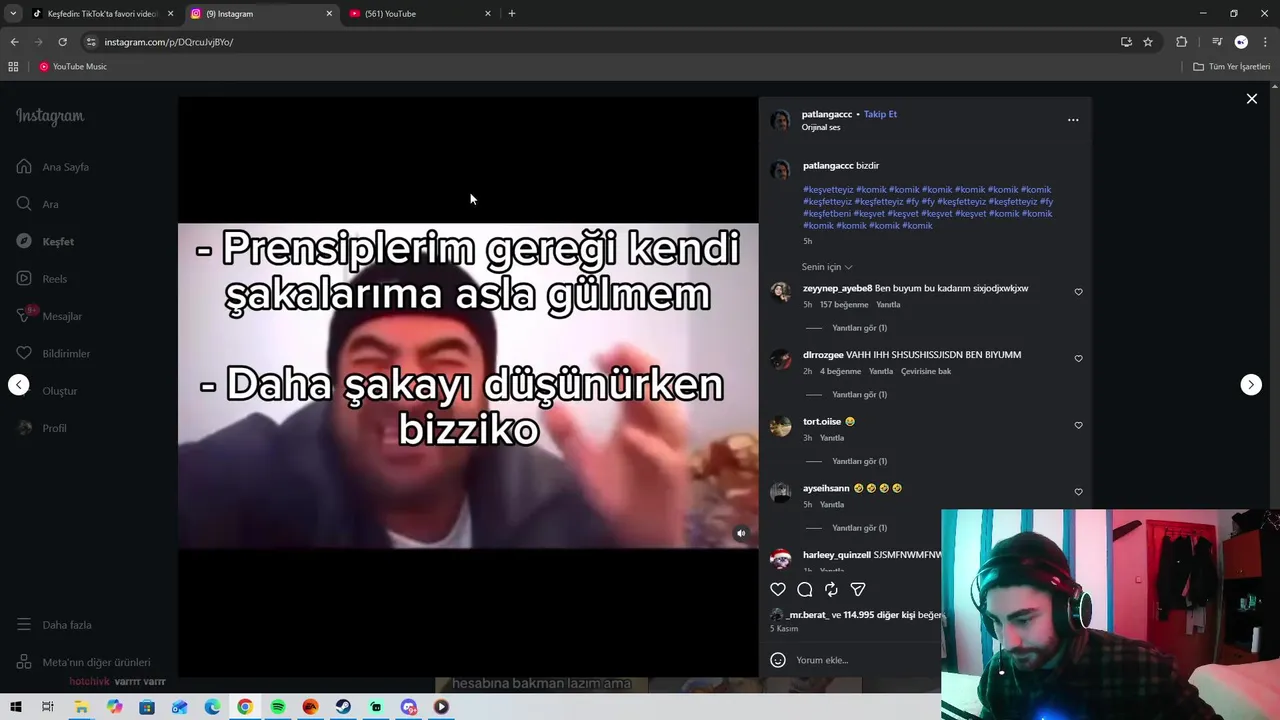Open the Windows Start menu

click(x=16, y=707)
